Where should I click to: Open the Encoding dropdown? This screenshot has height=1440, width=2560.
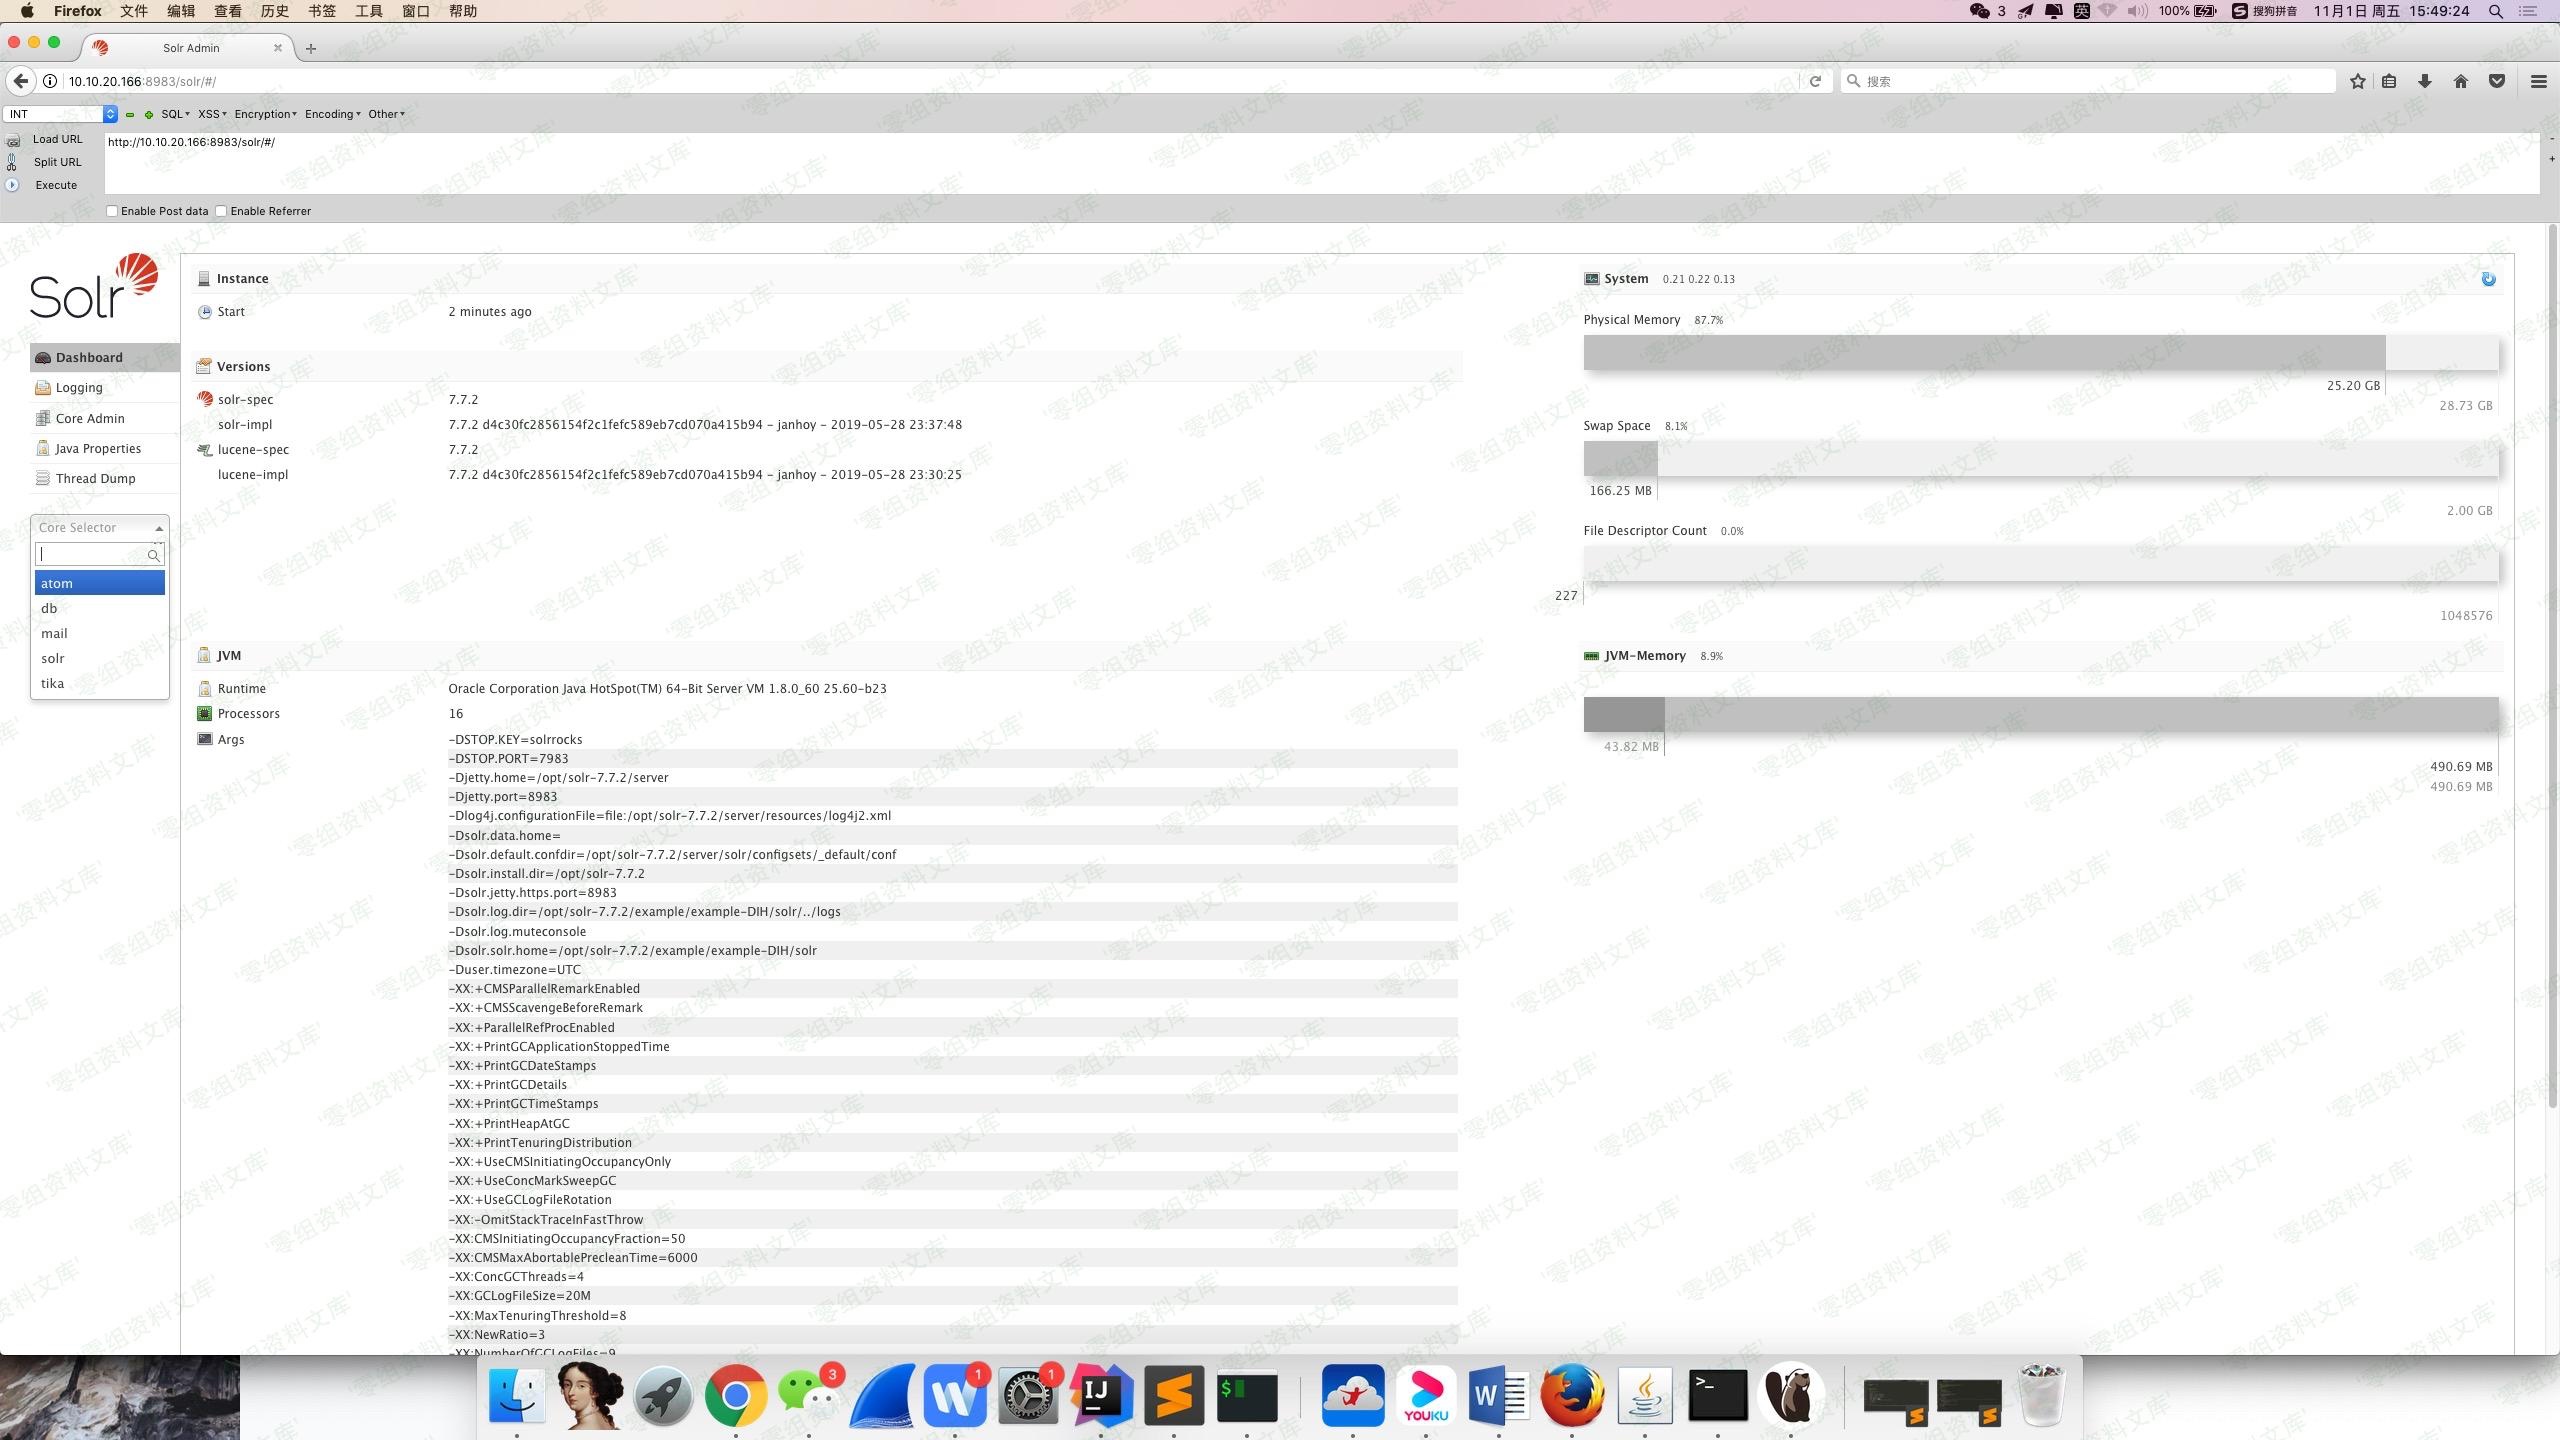332,114
